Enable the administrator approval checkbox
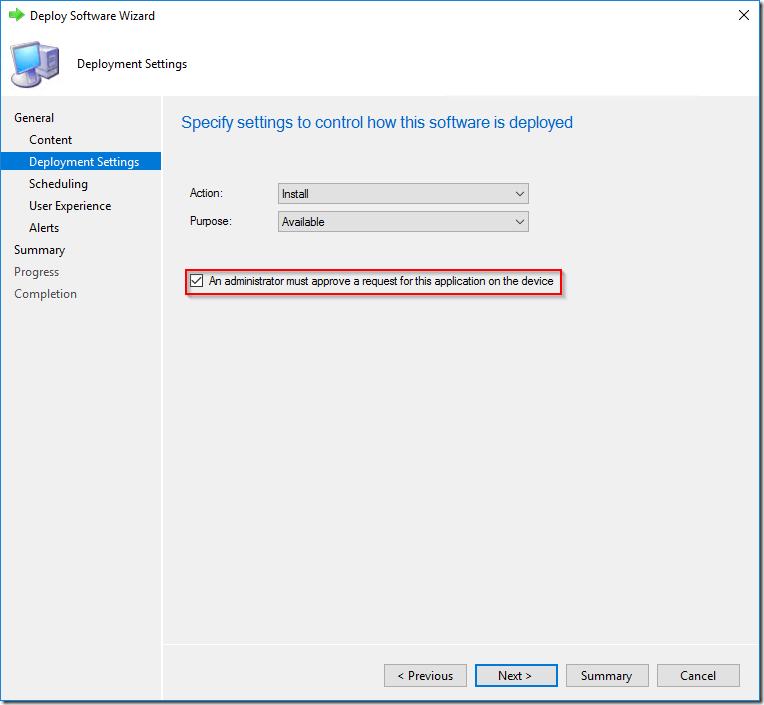The width and height of the screenshot is (764, 705). point(196,282)
